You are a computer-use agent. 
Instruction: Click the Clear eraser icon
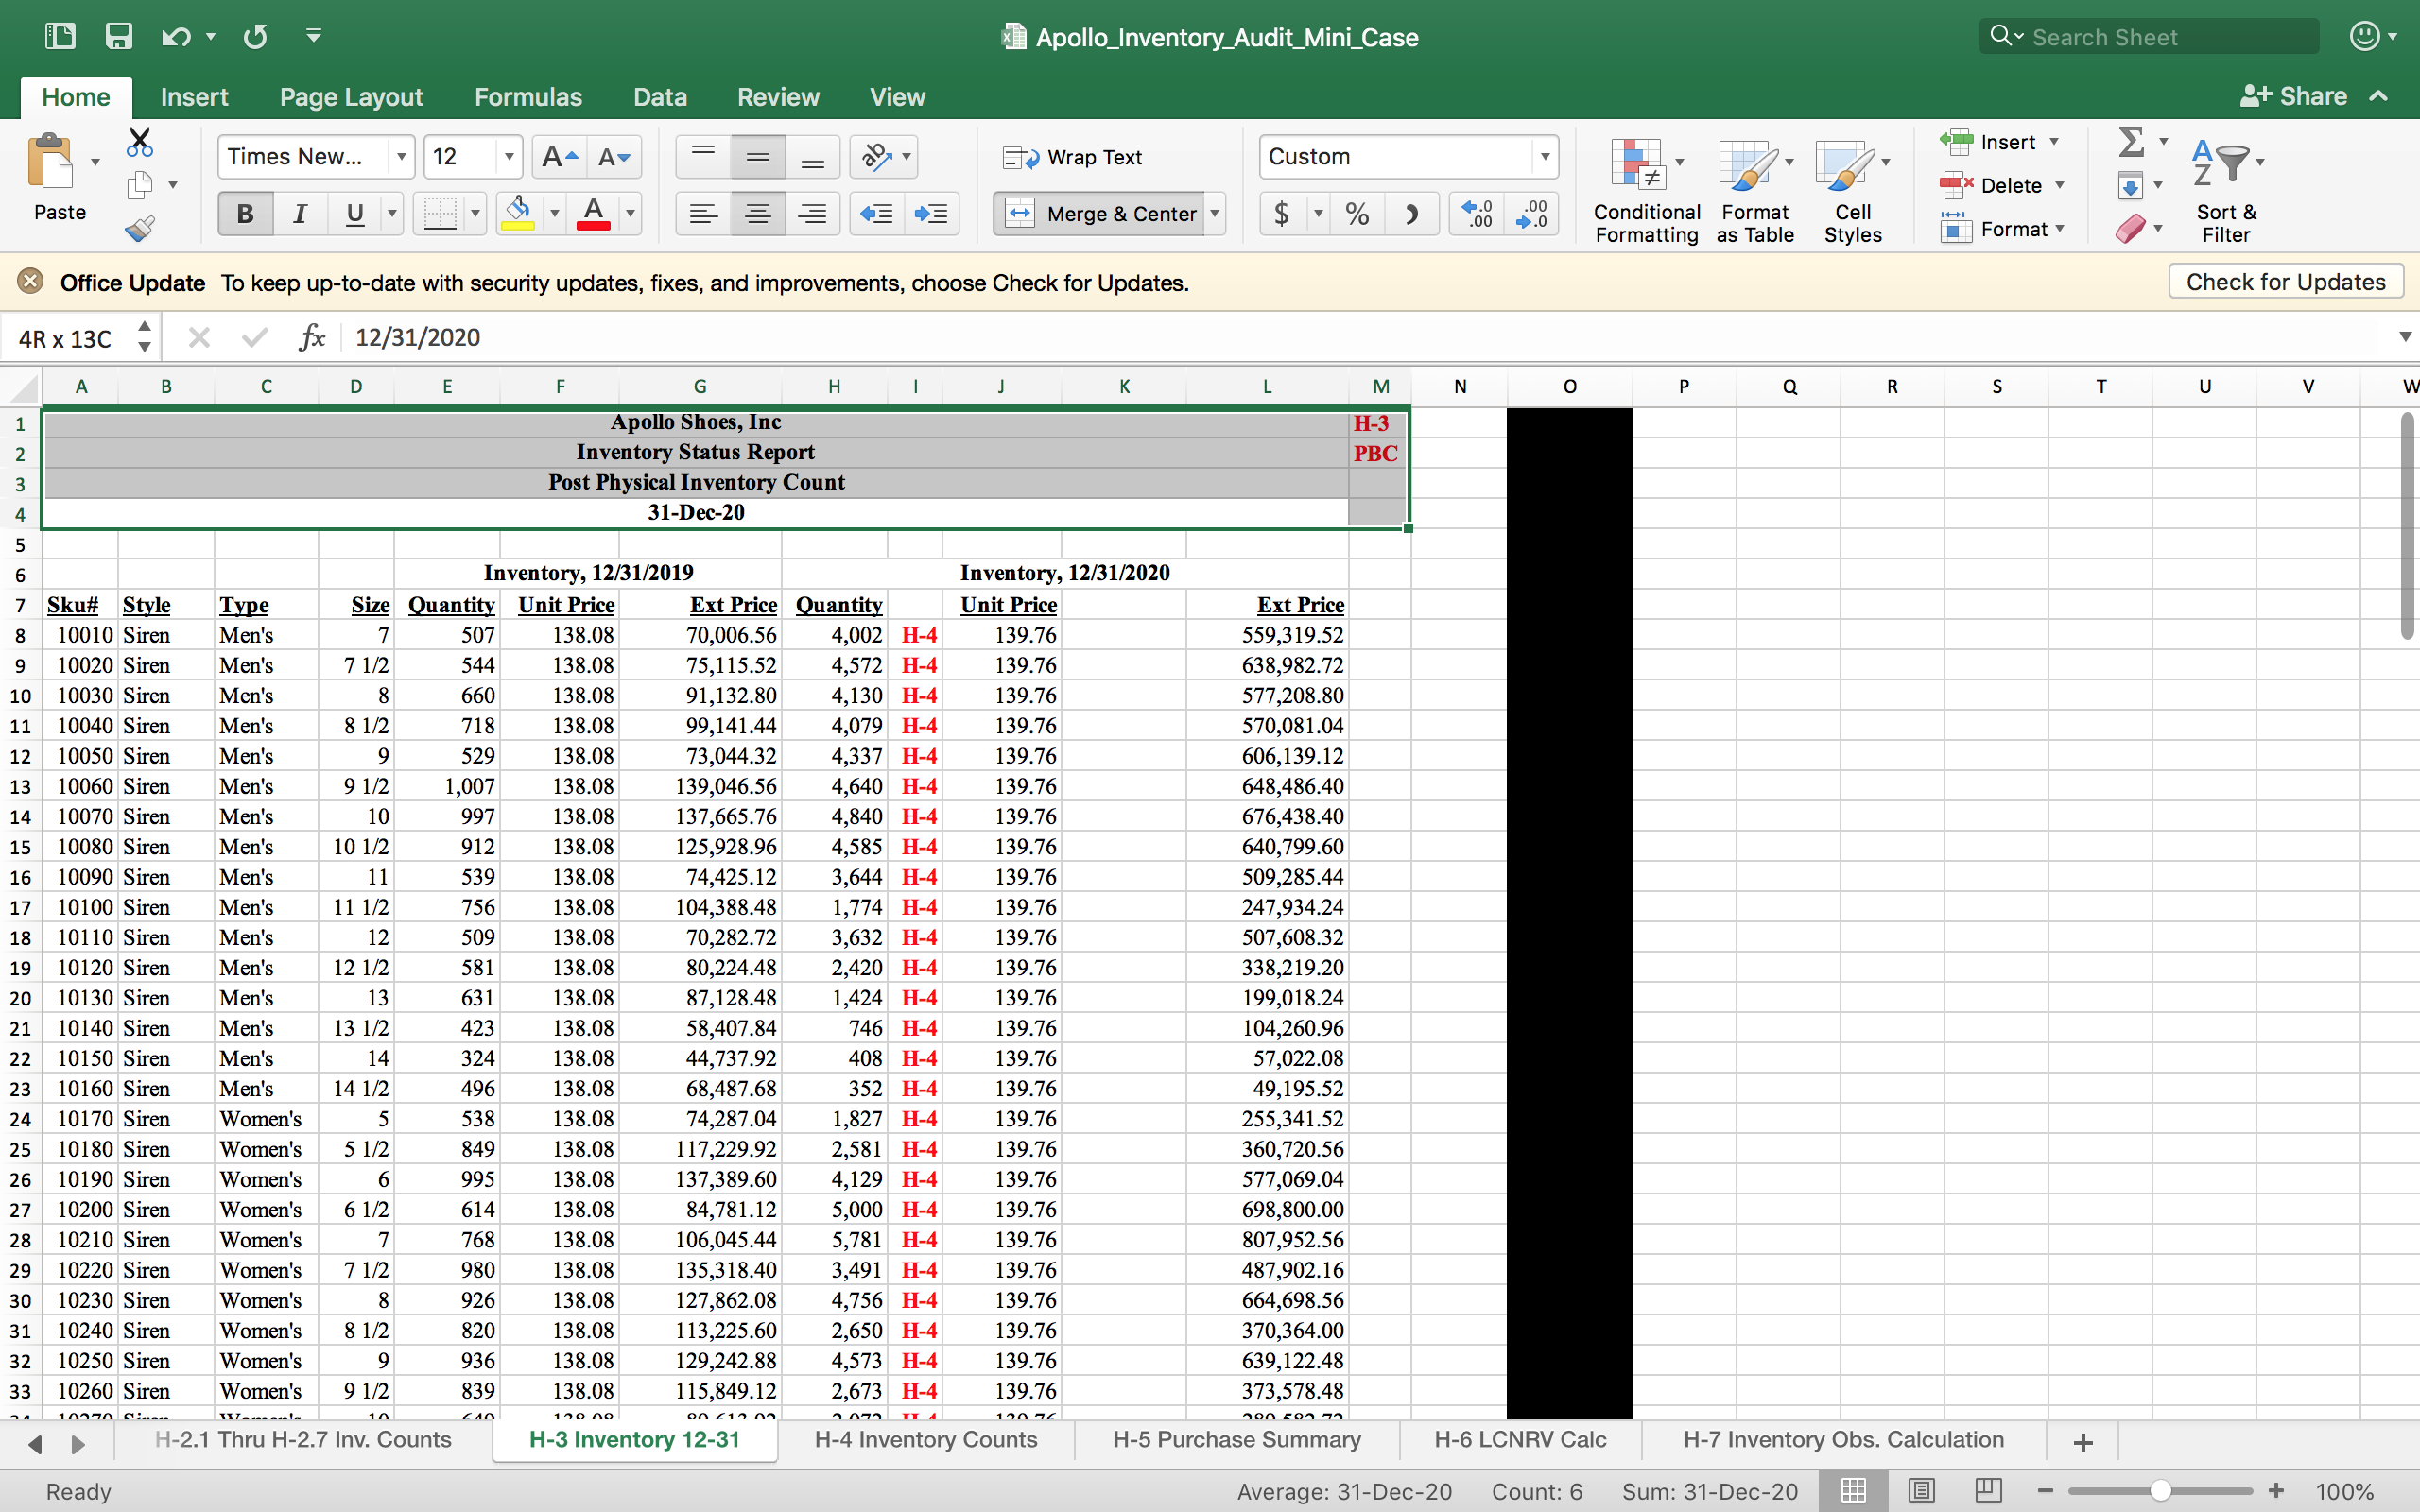coord(2129,229)
